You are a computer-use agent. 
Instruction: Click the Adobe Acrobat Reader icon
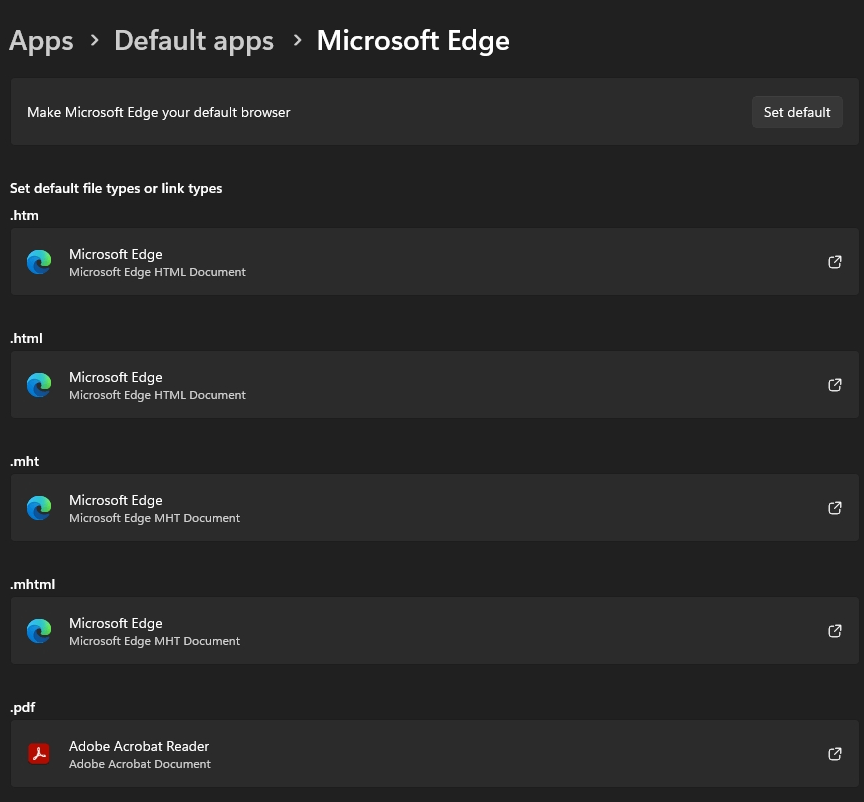(39, 754)
